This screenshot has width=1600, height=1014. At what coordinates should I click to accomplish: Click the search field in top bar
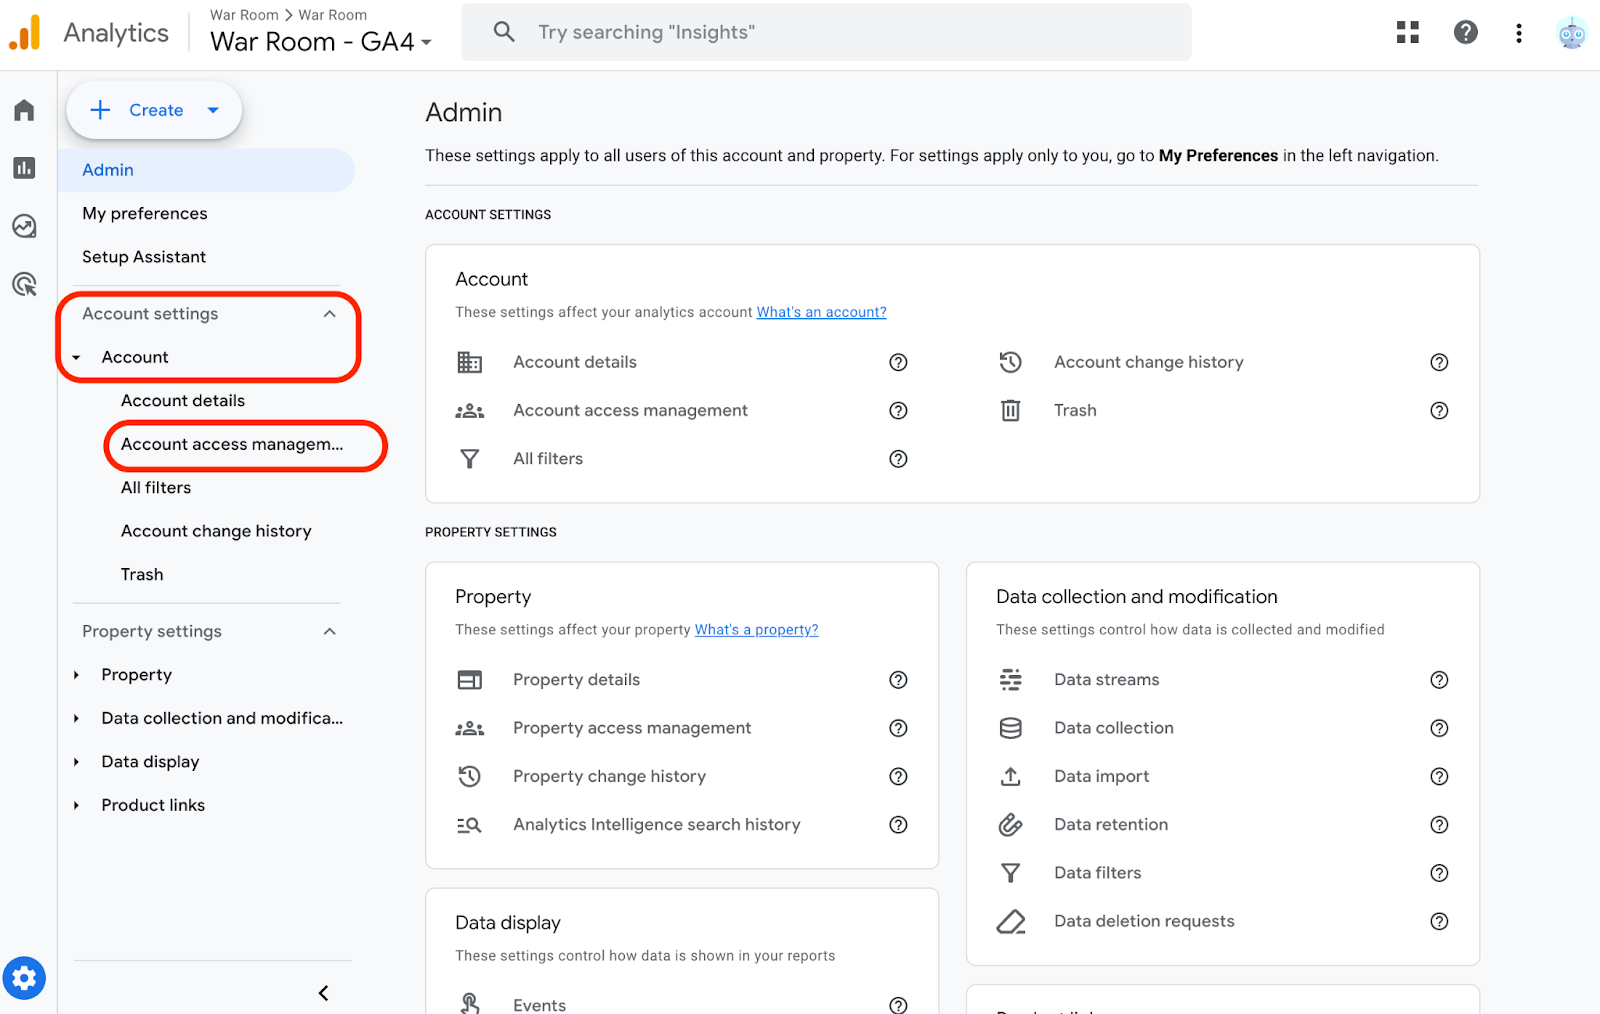point(825,32)
